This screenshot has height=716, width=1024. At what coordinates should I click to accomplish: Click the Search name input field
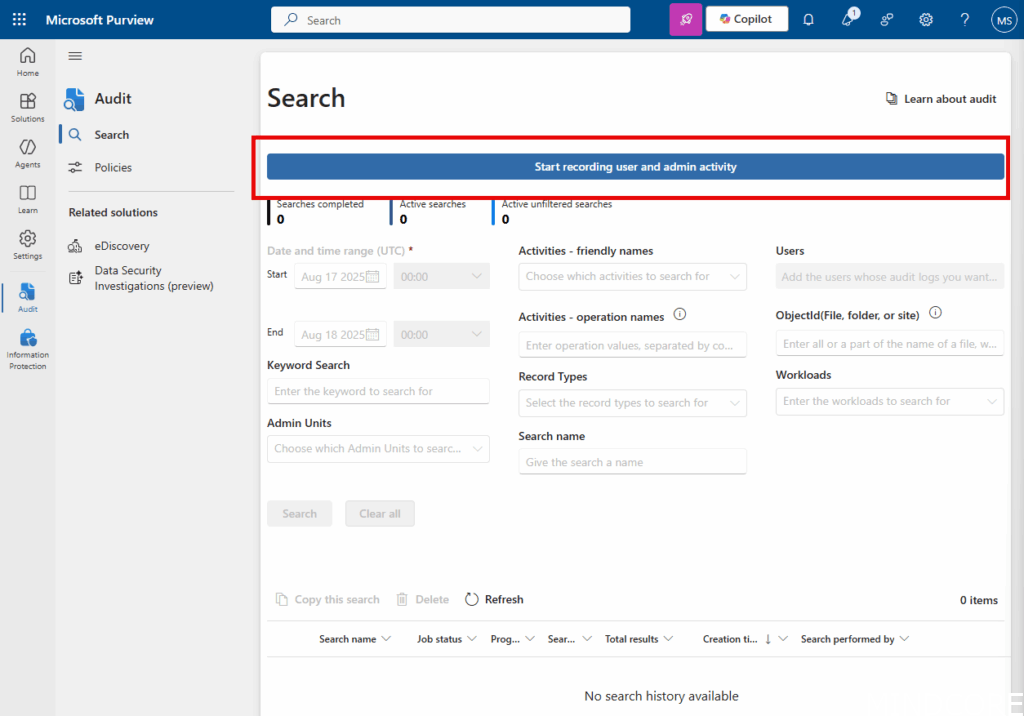click(x=632, y=462)
